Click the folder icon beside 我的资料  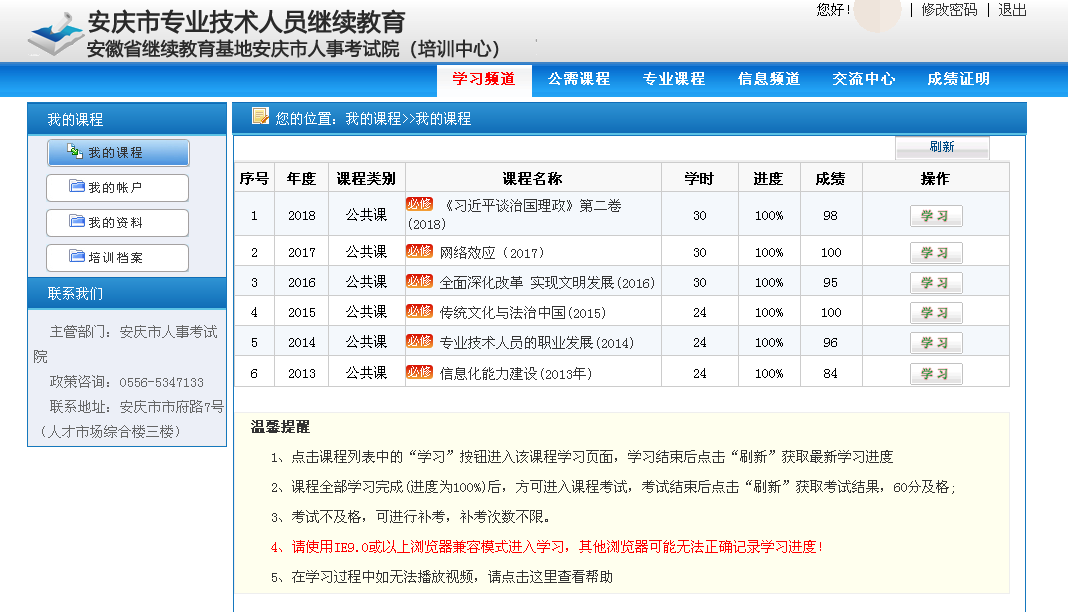pos(77,222)
